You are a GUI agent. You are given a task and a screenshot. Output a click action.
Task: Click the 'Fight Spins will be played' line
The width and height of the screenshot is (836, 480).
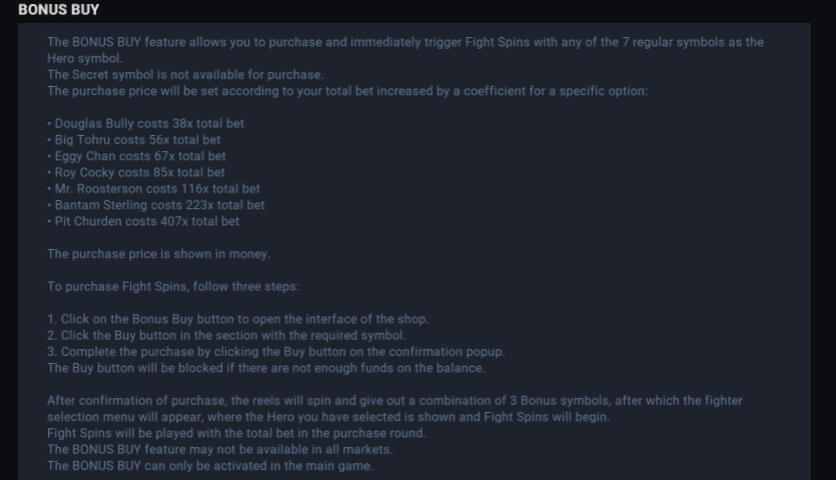click(x=236, y=433)
